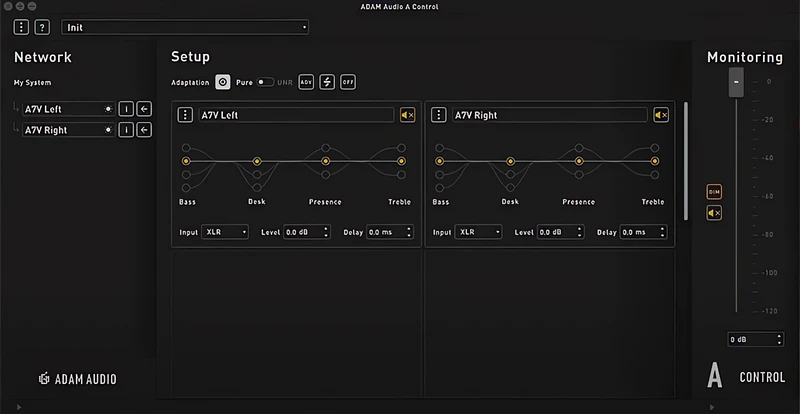Screen dimensions: 800x414
Task: Select the A7V Right name field in Network
Action: click(x=68, y=130)
